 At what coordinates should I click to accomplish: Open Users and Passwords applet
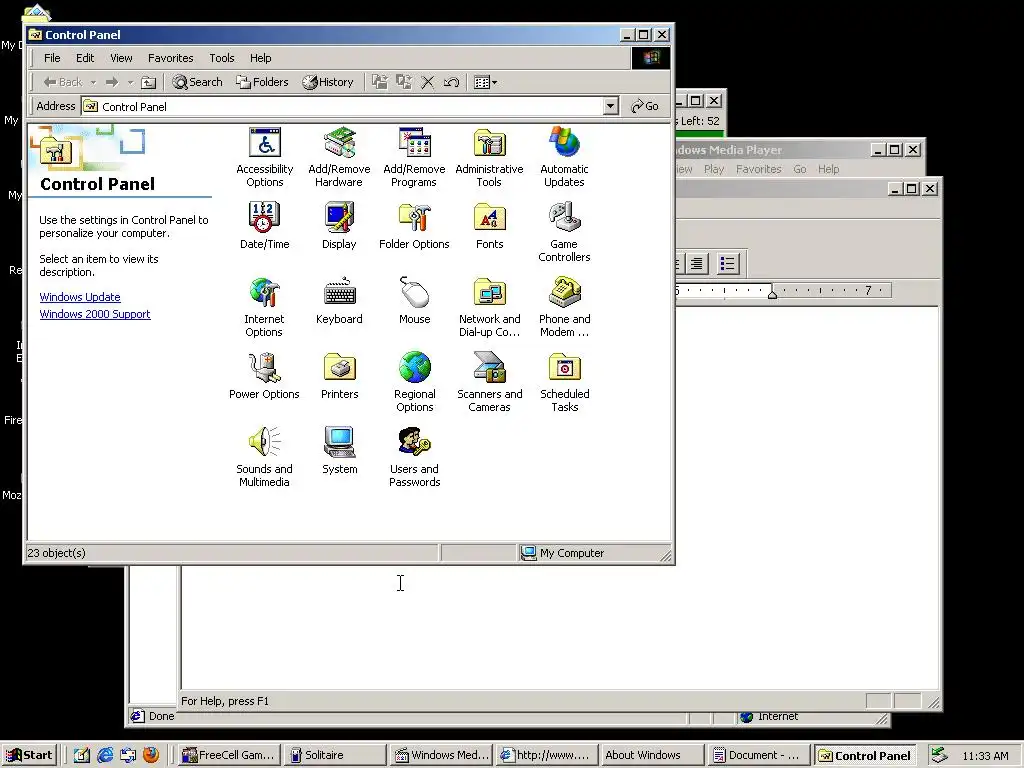tap(414, 457)
